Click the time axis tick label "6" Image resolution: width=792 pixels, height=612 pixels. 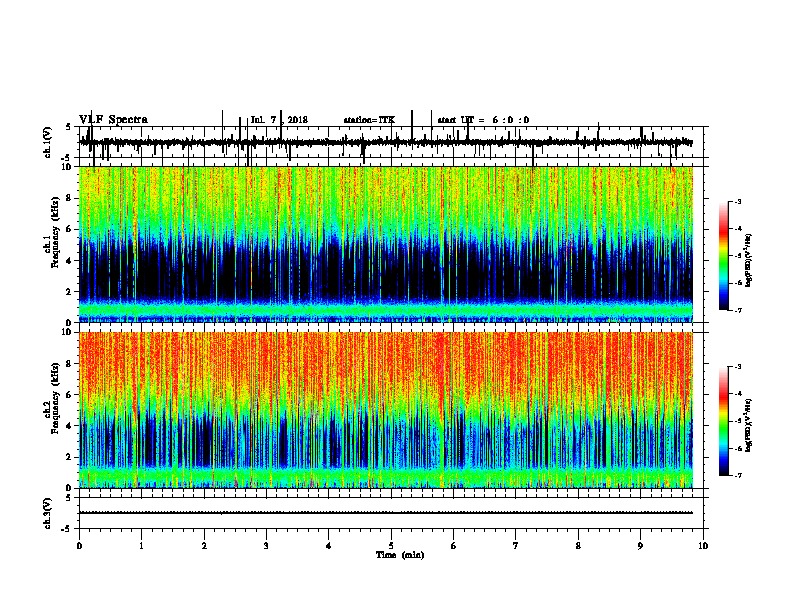coord(454,546)
